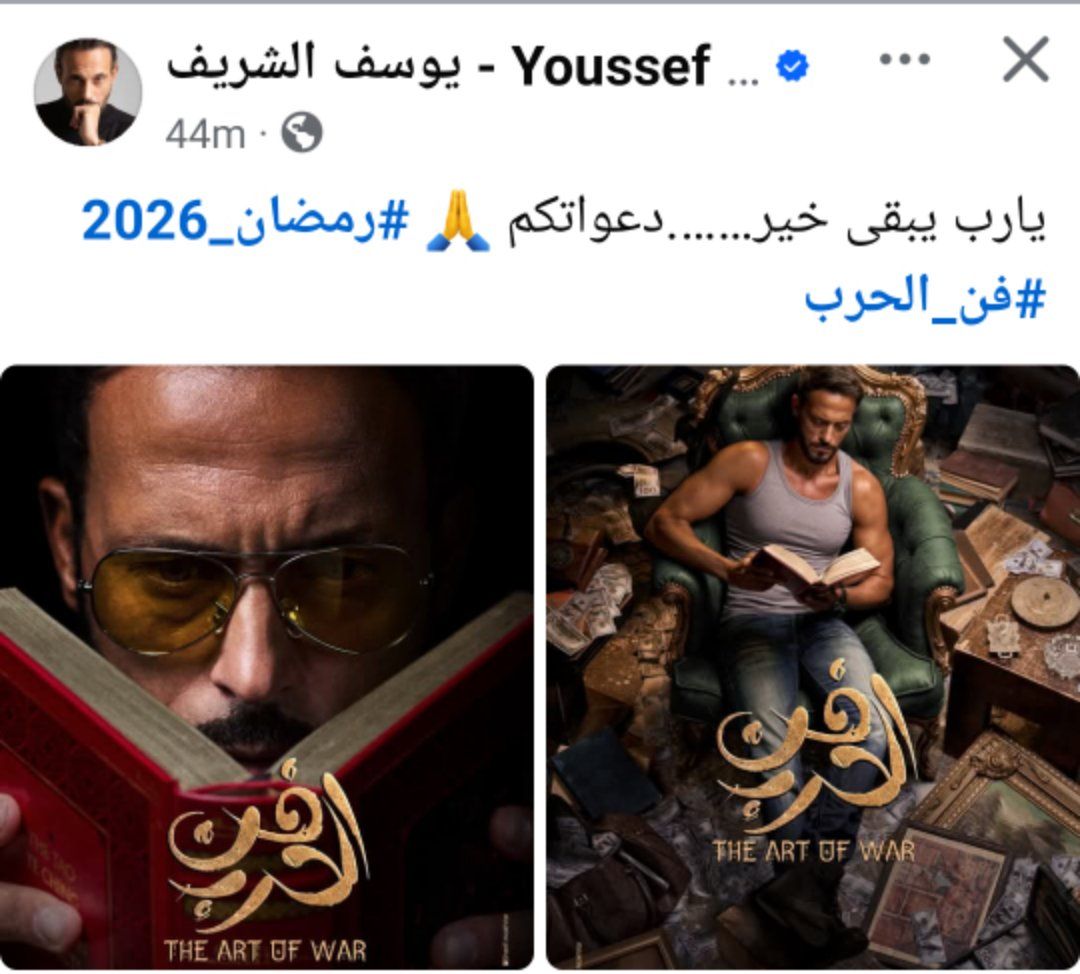
Task: Click THE ART OF WAR text on left poster
Action: pyautogui.click(x=265, y=951)
